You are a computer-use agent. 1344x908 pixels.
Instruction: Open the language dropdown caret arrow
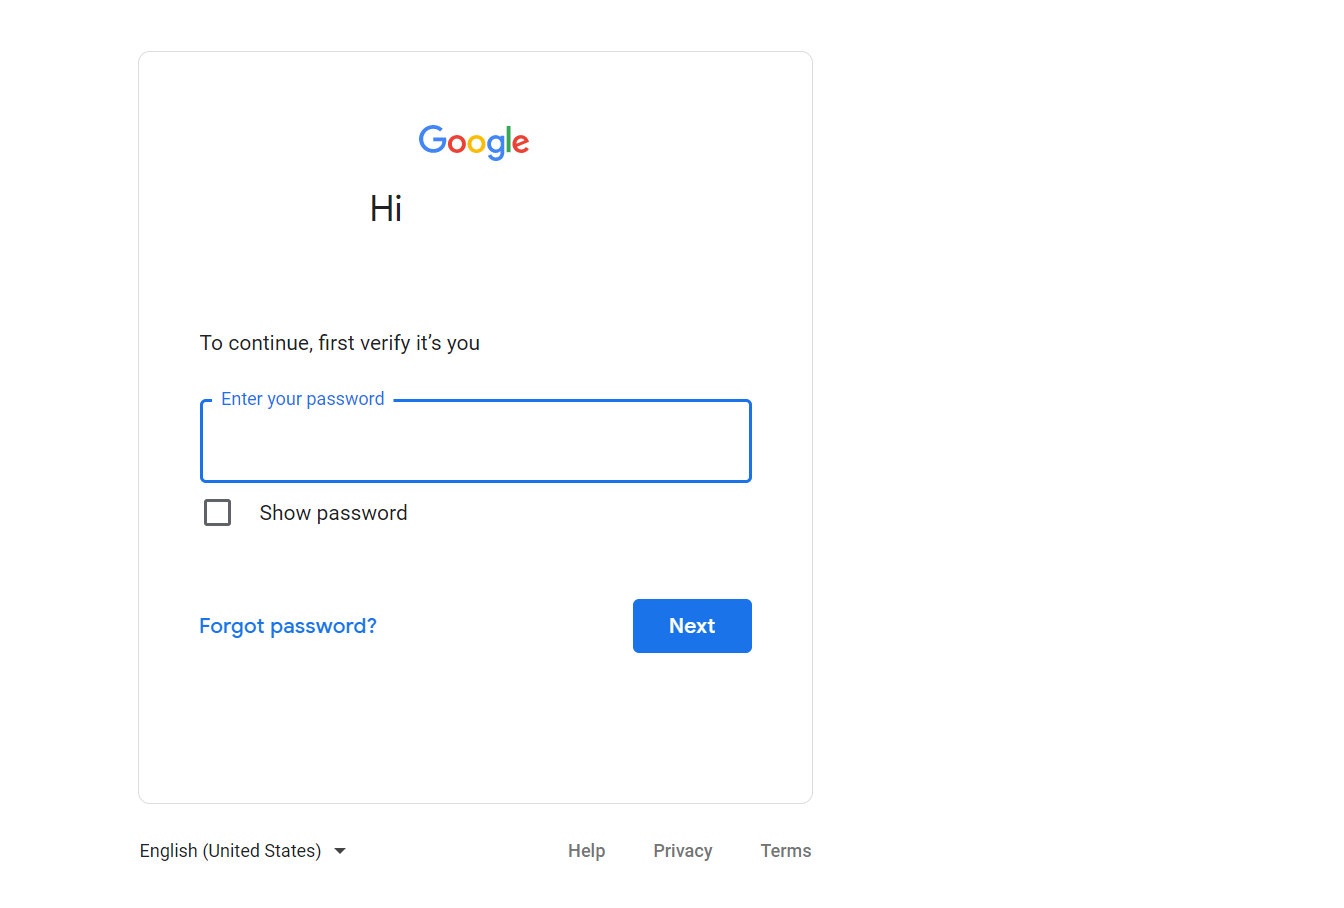pyautogui.click(x=340, y=851)
